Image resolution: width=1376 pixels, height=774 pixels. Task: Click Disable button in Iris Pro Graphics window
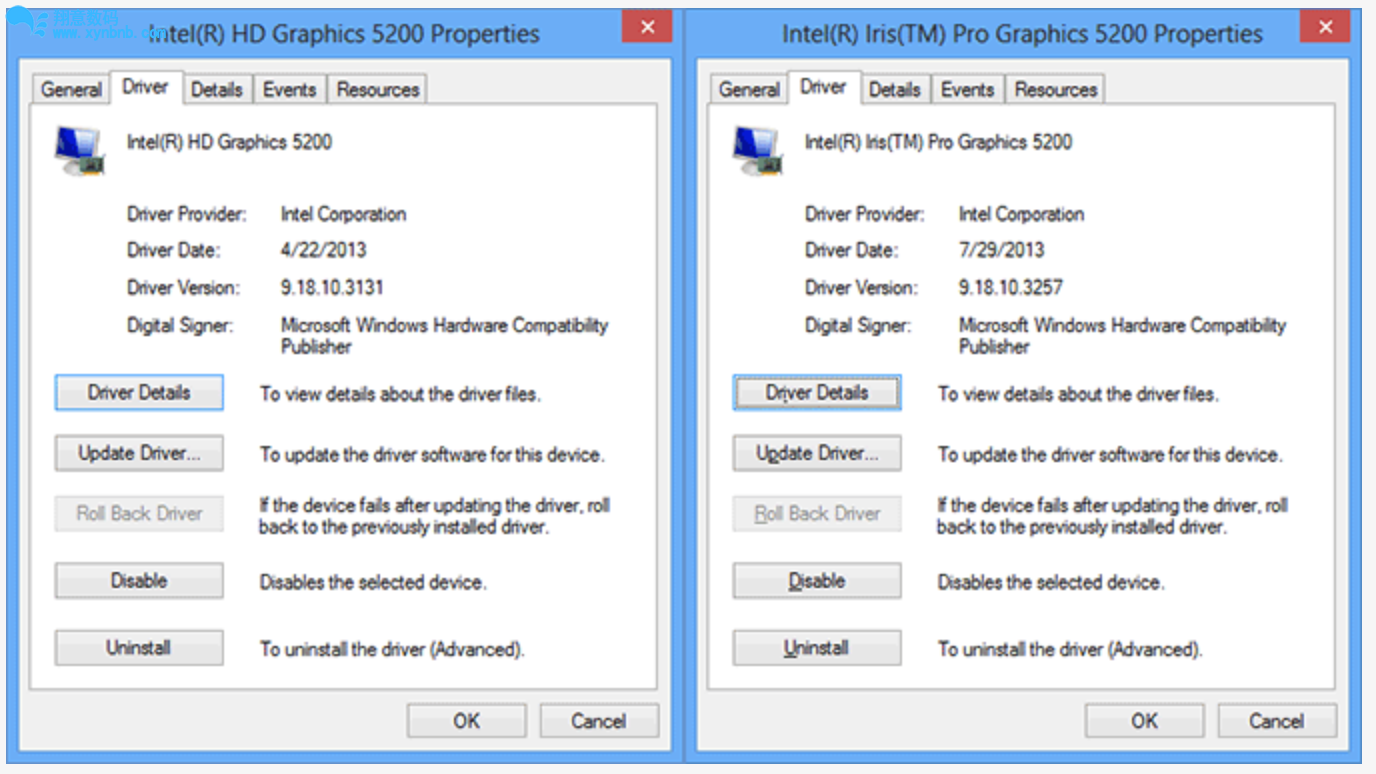pos(817,581)
